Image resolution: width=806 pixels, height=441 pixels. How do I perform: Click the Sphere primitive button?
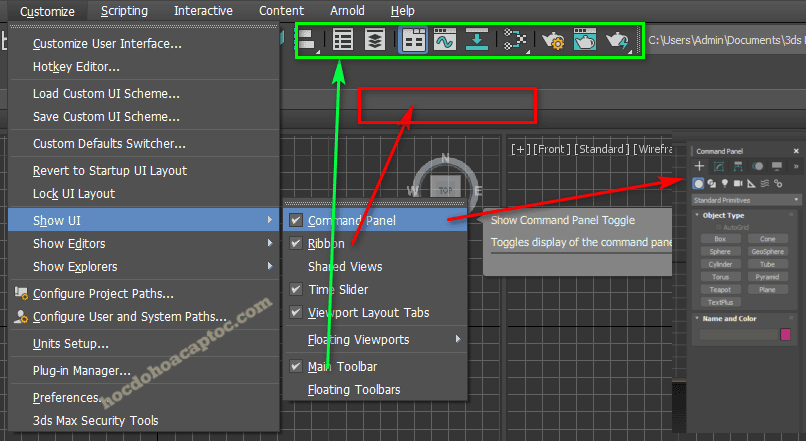[720, 251]
